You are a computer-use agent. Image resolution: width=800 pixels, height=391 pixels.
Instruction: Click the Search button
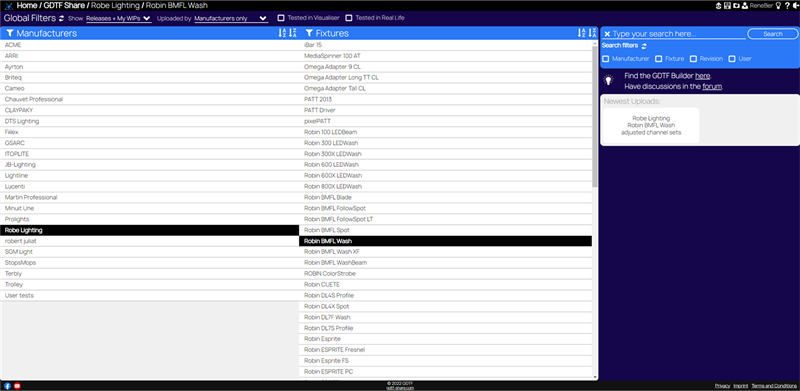pos(772,34)
